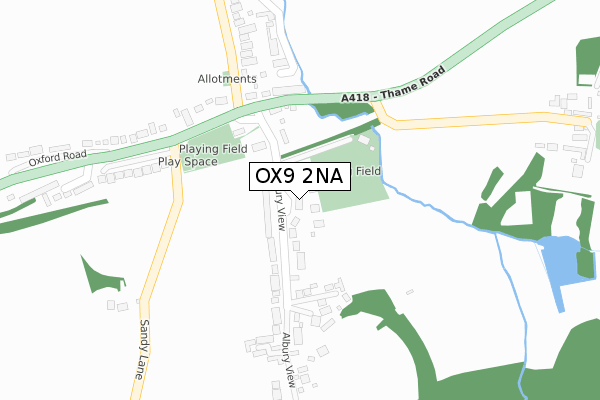
Task: Click the upper Albury View label near callout
Action: pos(280,211)
